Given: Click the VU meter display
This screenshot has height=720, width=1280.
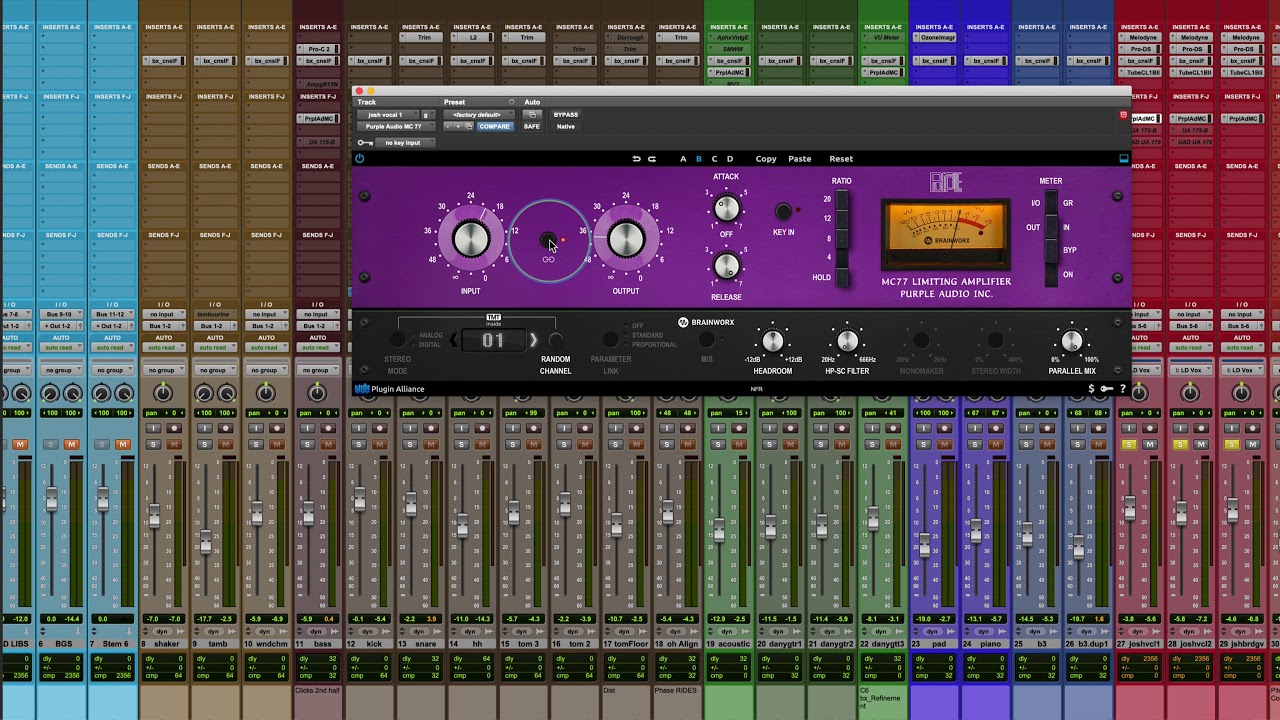Looking at the screenshot, I should coord(945,234).
